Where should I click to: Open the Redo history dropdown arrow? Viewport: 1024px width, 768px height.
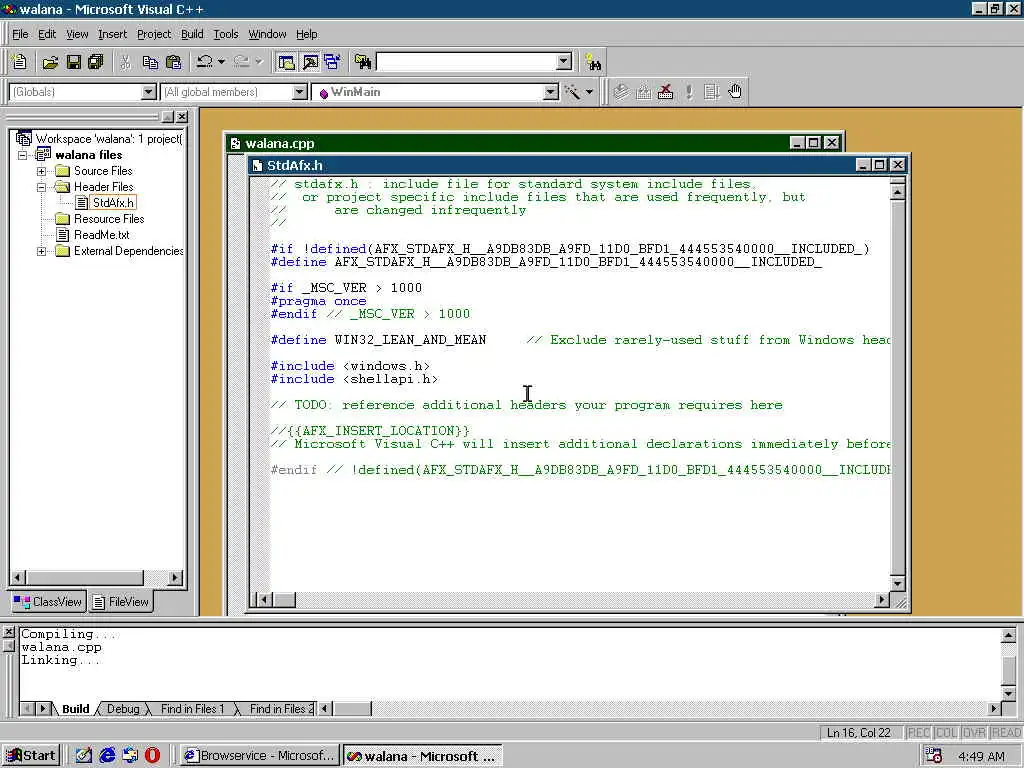point(259,62)
